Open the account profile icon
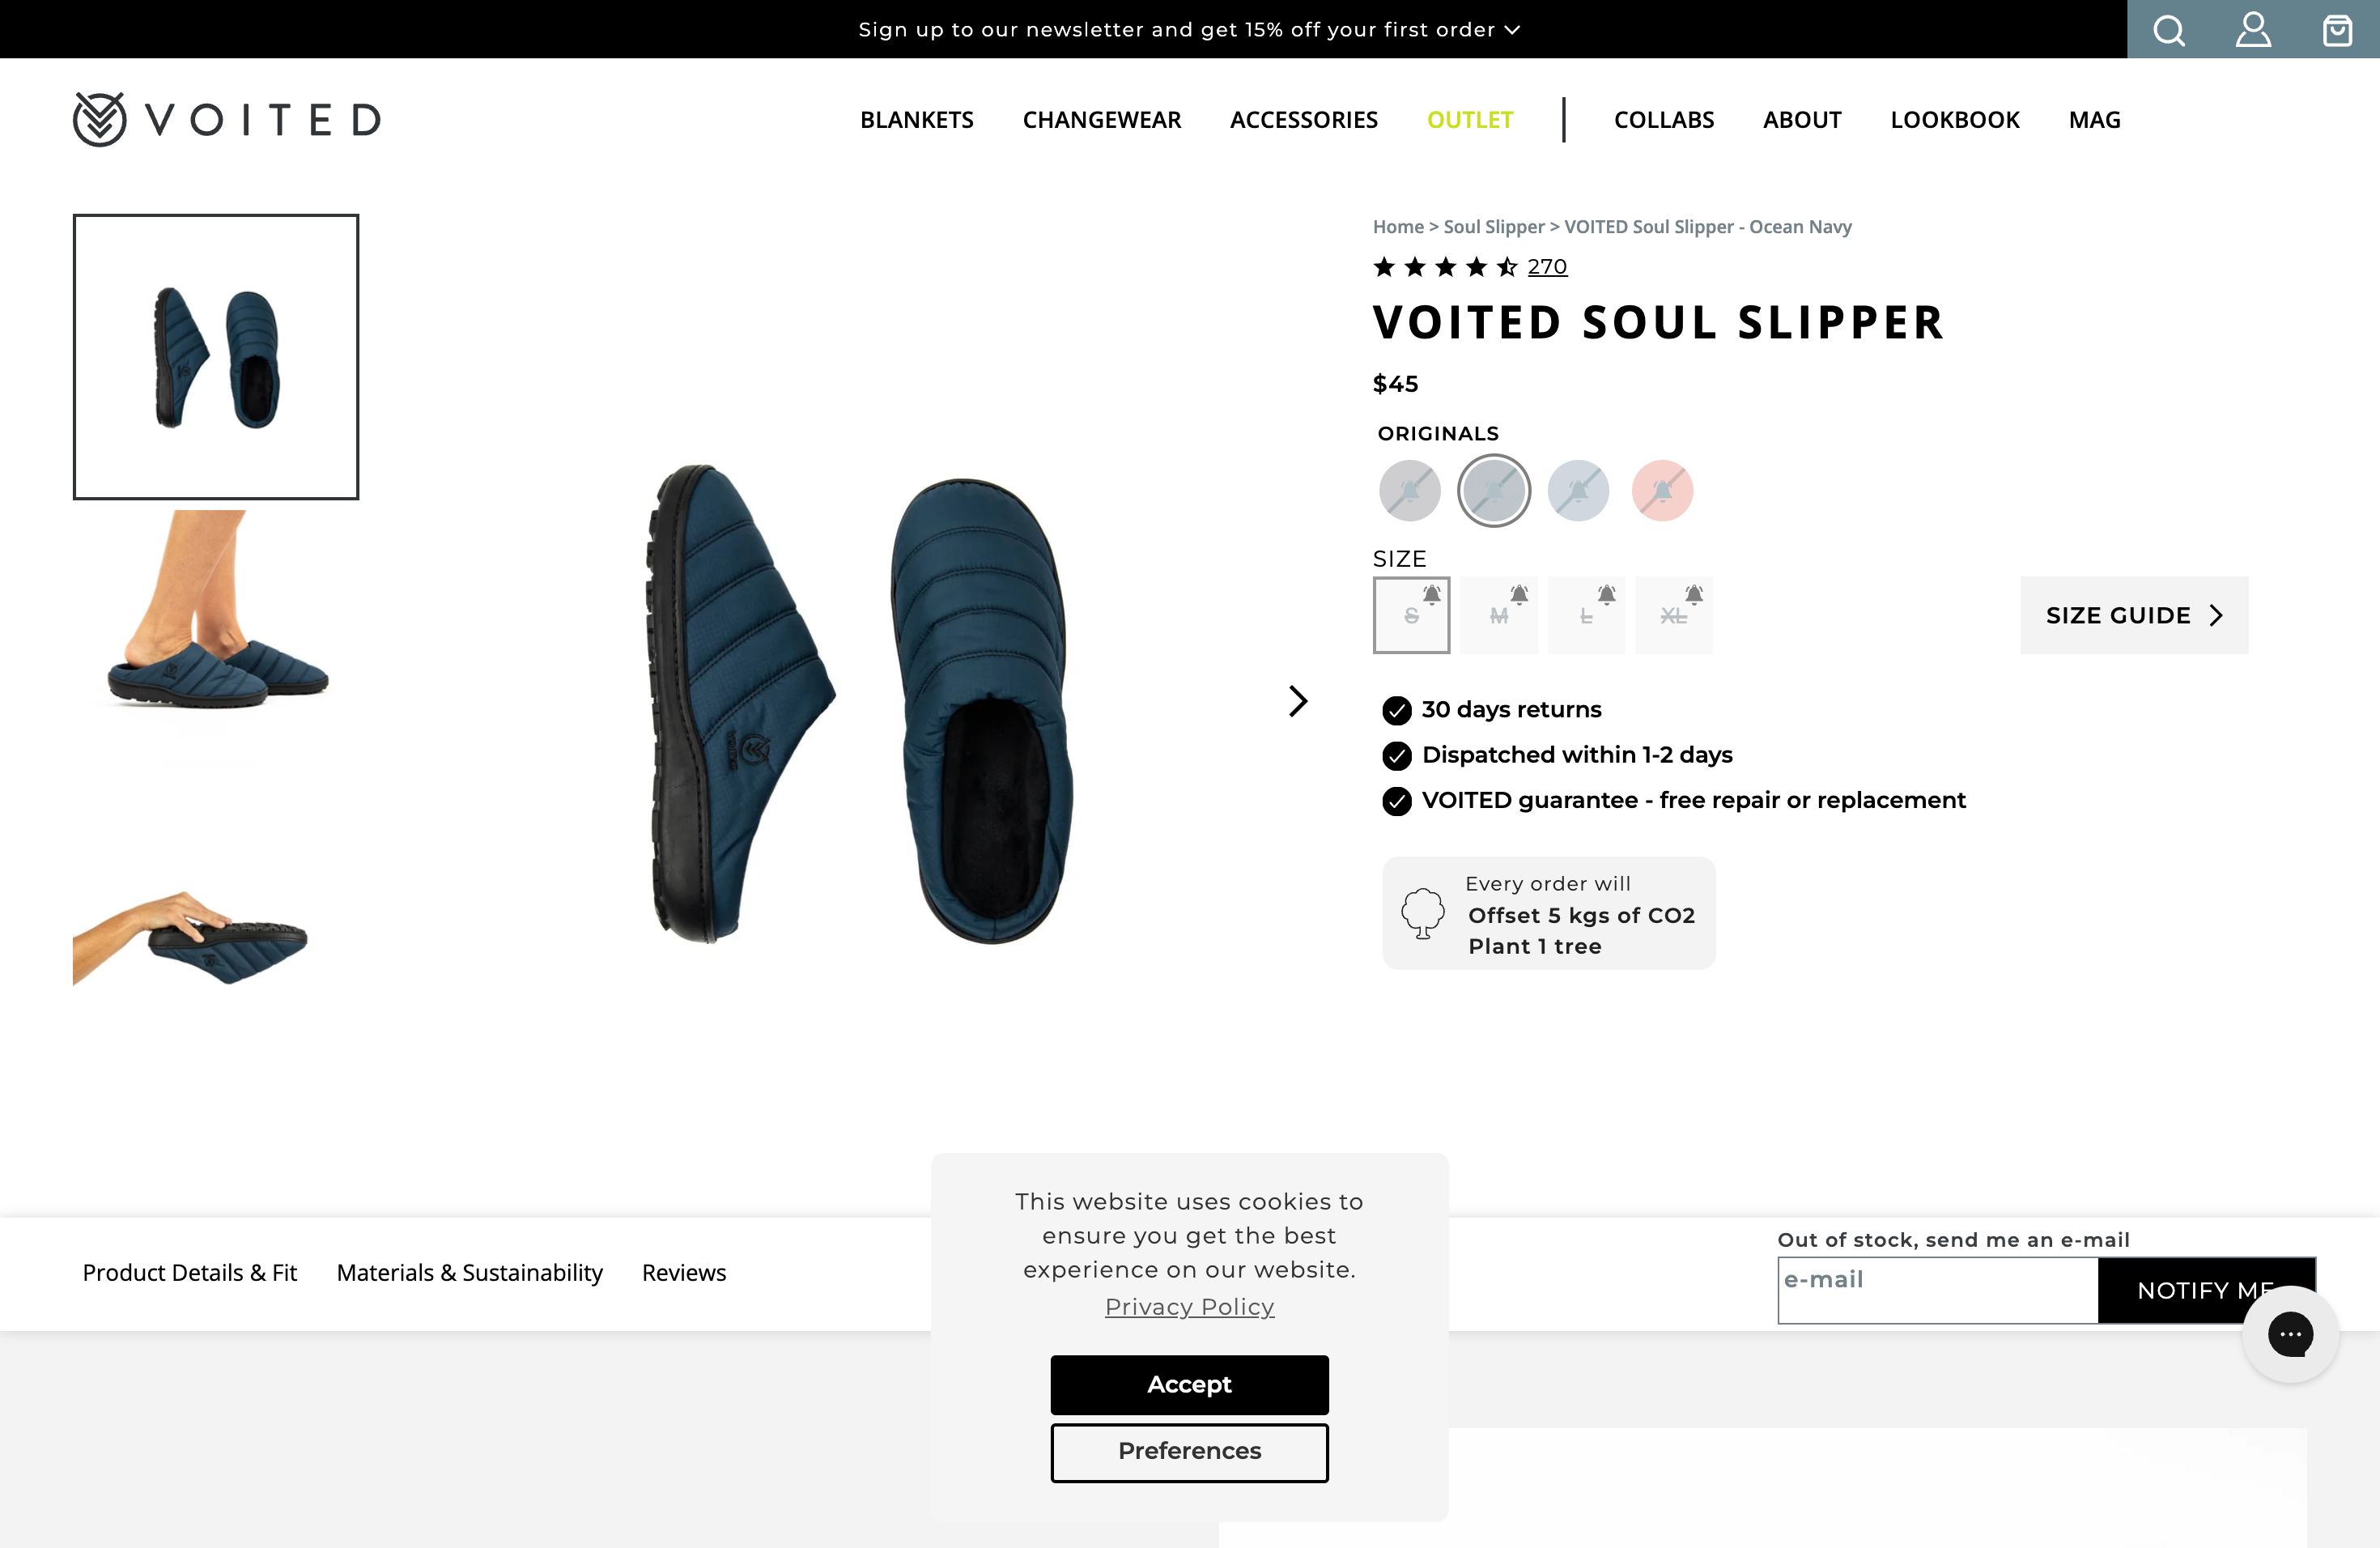2380x1548 pixels. point(2253,29)
